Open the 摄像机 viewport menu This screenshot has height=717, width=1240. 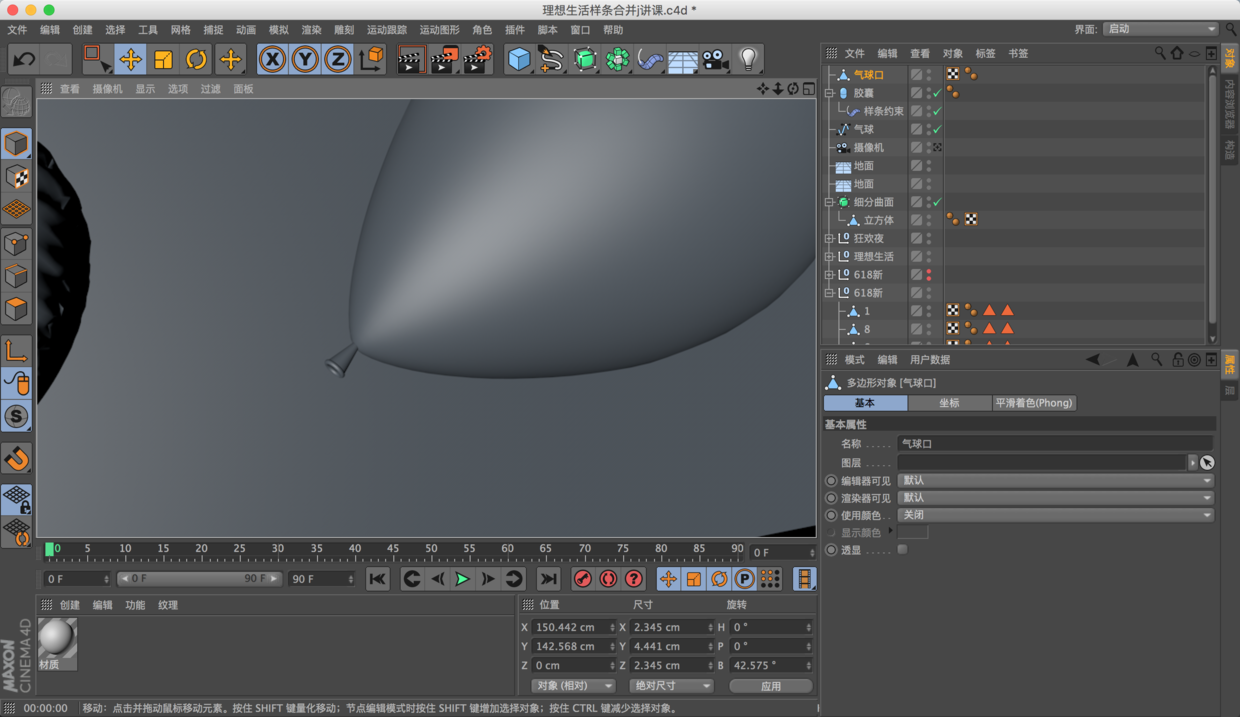pos(108,89)
